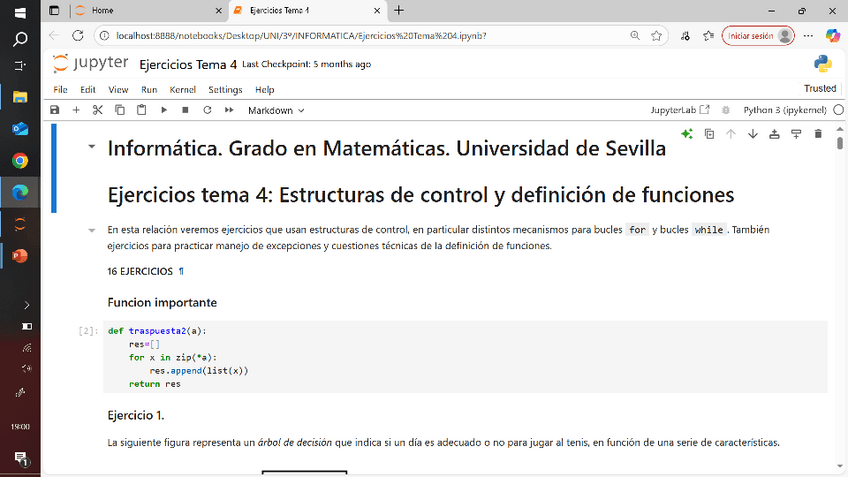
Task: Collapse the Informática heading section
Action: 92,147
